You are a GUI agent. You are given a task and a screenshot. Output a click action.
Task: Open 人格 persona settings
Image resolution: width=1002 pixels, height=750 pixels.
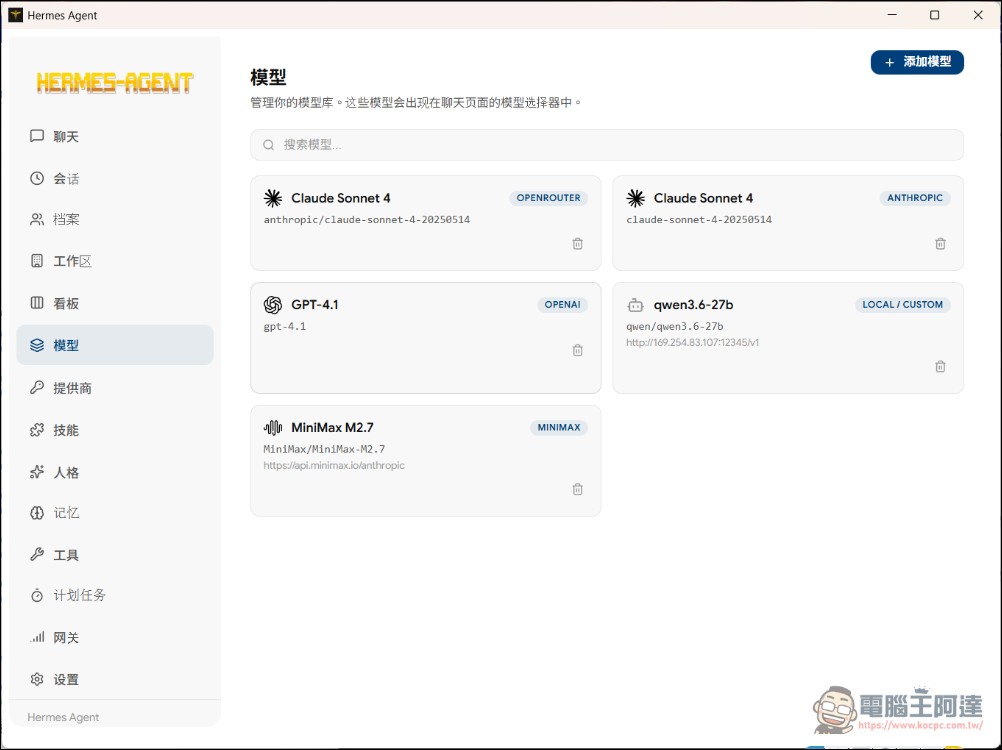pos(115,472)
